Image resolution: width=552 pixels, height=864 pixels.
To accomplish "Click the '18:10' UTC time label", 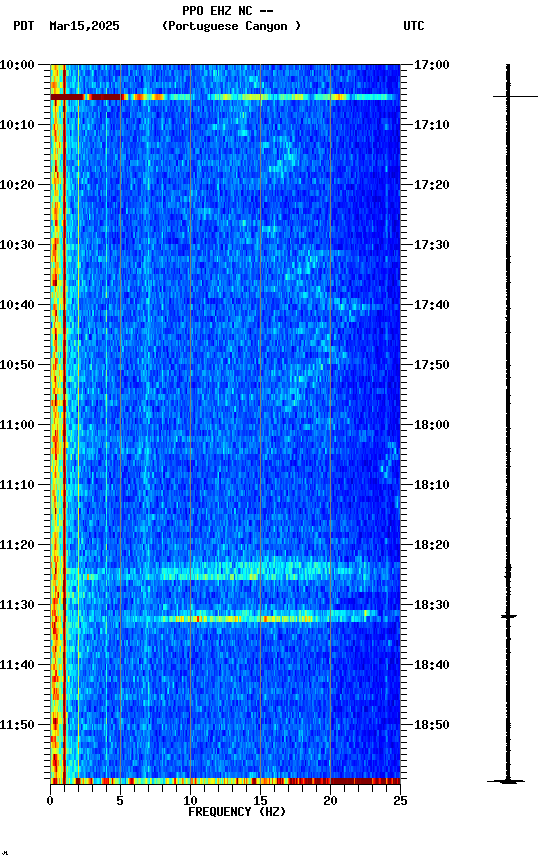I will coord(431,485).
